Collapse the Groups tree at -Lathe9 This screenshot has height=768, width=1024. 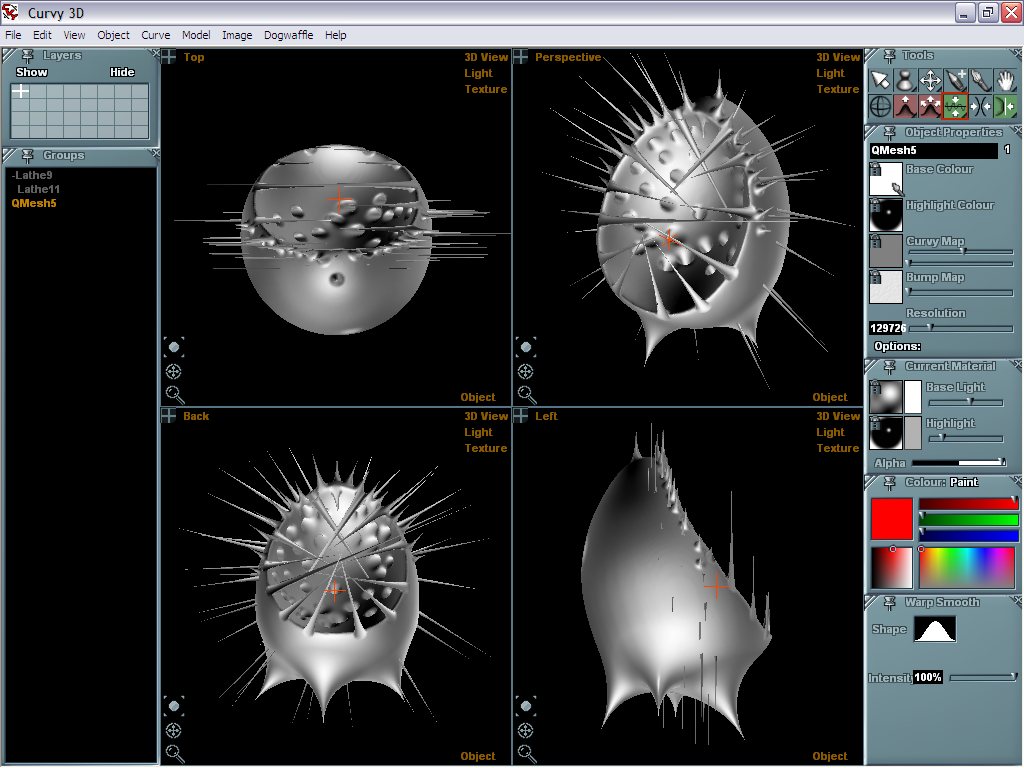coord(14,175)
